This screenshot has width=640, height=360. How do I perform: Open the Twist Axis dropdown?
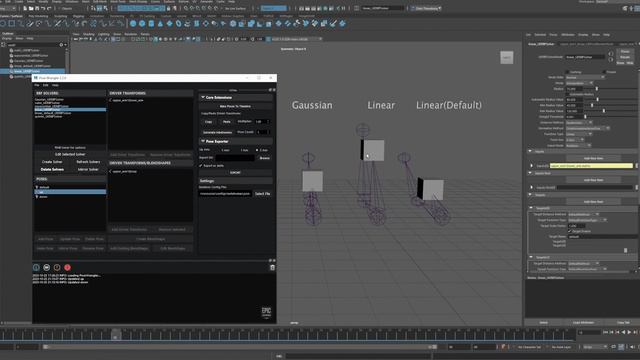pos(575,140)
